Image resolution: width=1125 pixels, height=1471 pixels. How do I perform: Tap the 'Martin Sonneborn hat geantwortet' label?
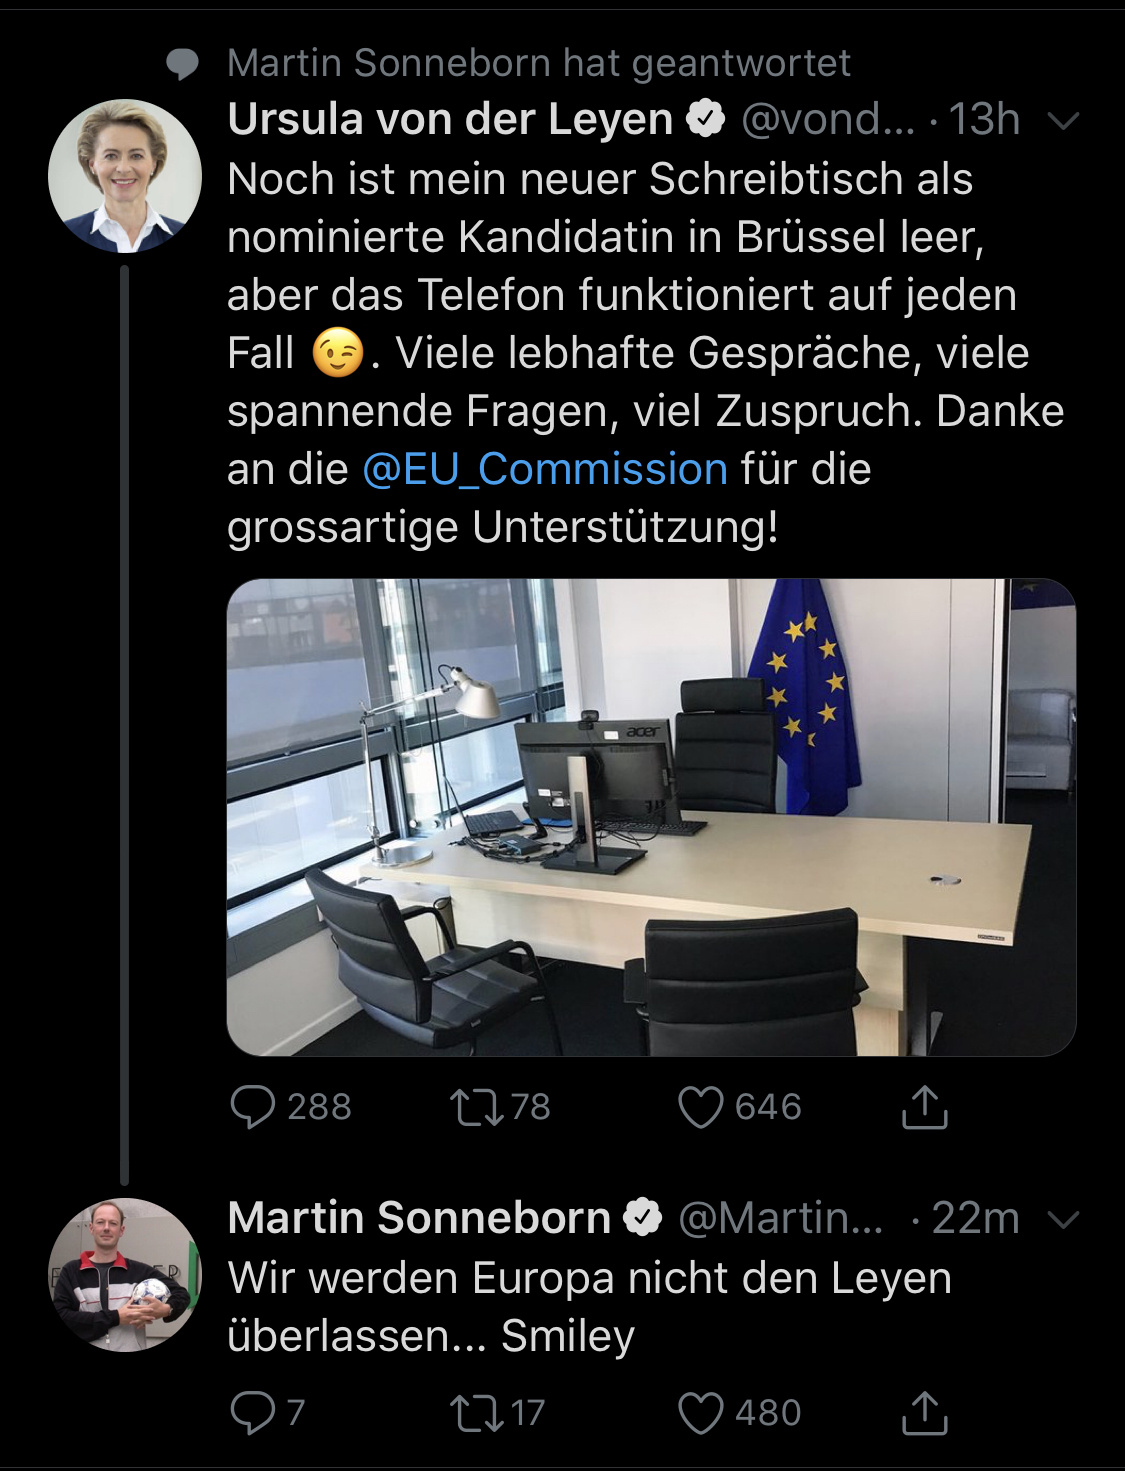tap(538, 63)
